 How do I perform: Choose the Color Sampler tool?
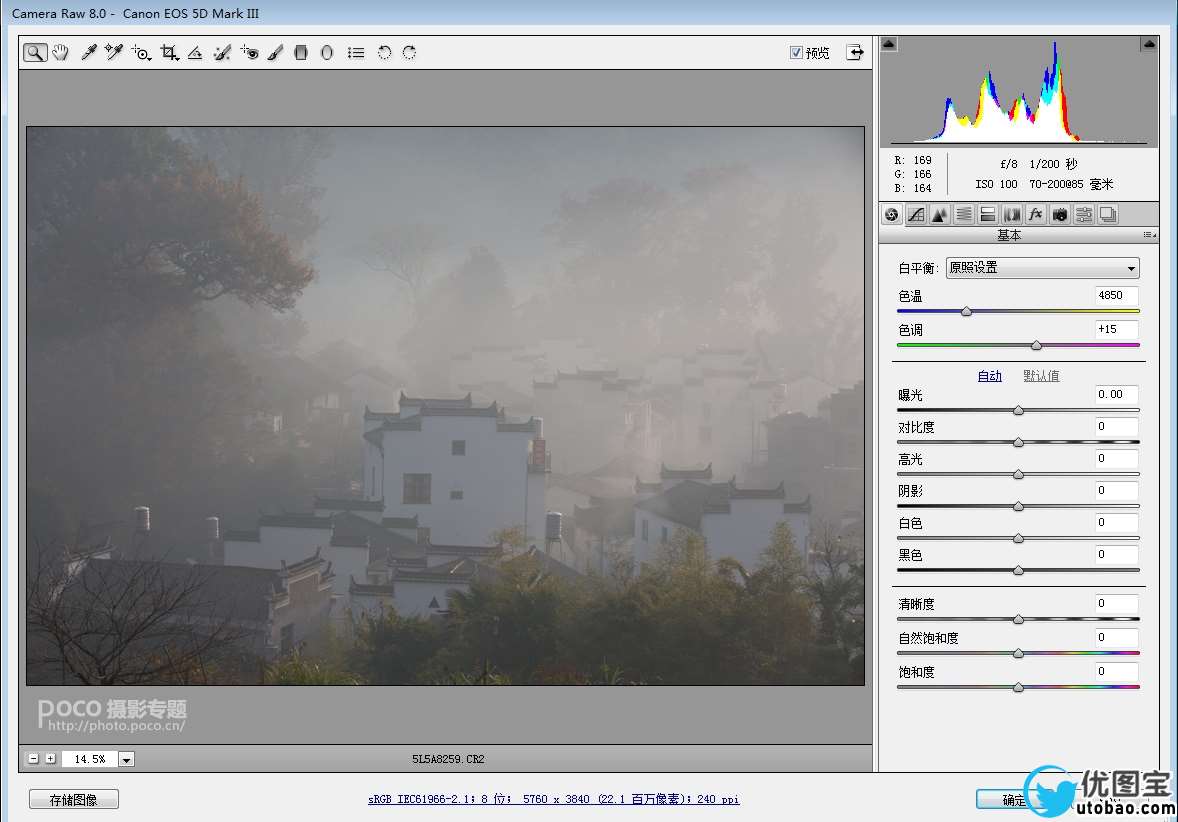click(113, 53)
